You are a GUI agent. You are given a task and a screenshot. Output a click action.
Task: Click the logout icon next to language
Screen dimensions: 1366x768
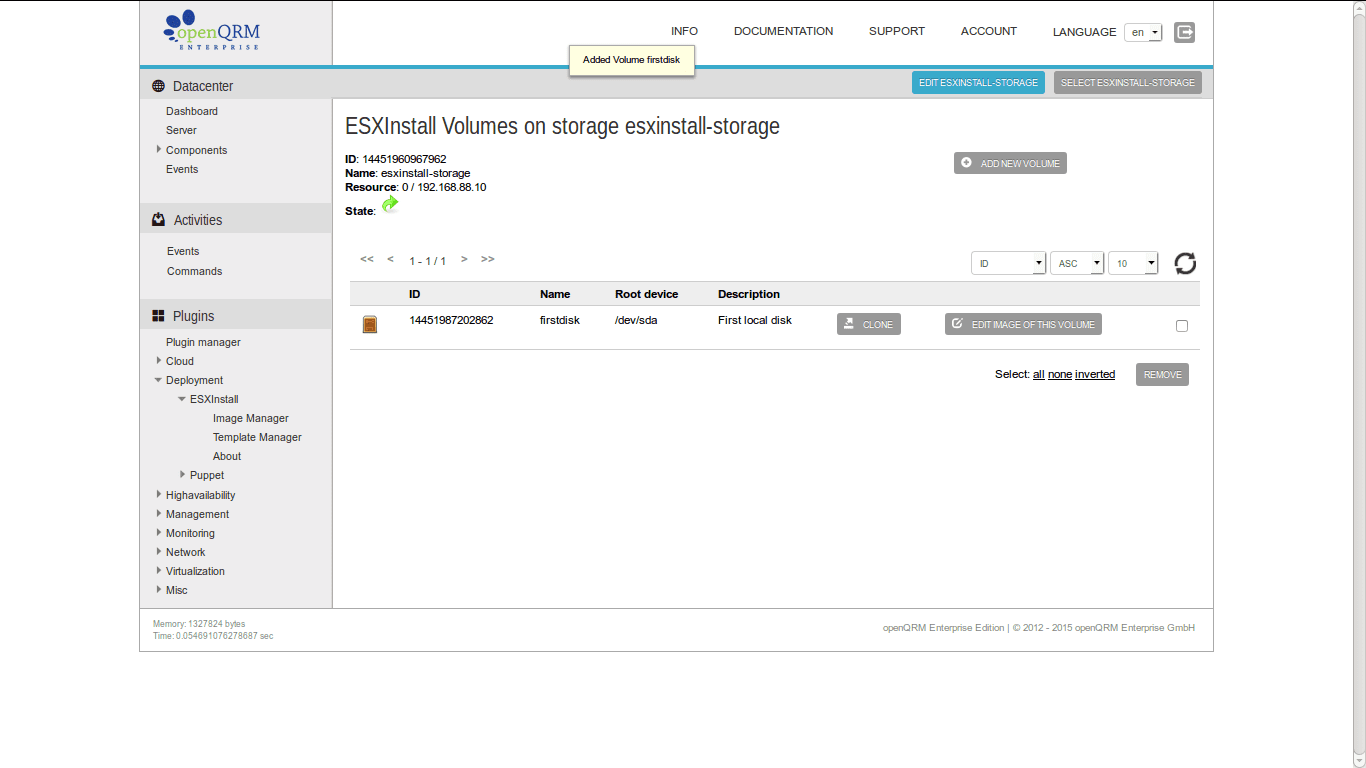point(1184,32)
